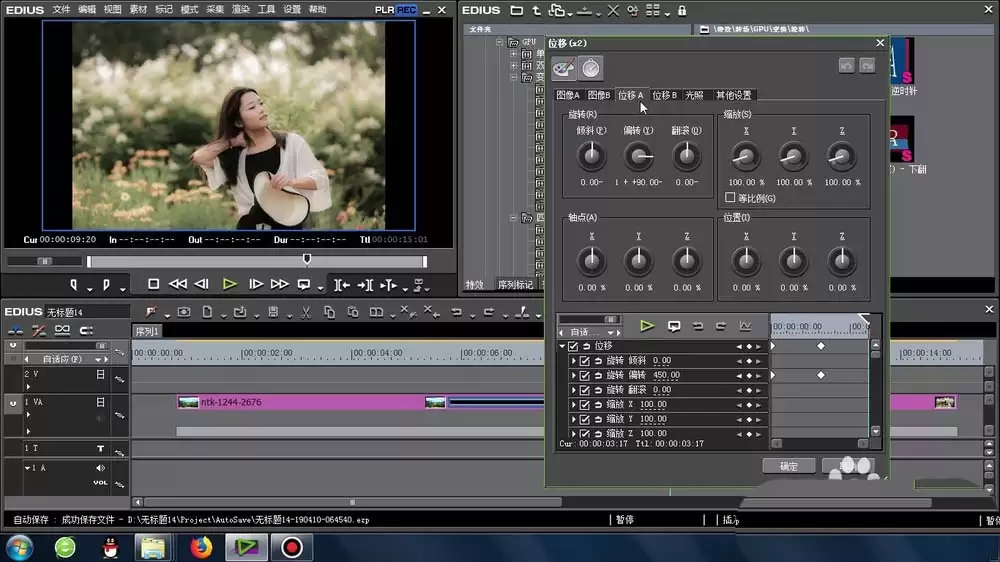The width and height of the screenshot is (1000, 562).
Task: Open the 序列标记 panel tab
Action: coord(515,285)
